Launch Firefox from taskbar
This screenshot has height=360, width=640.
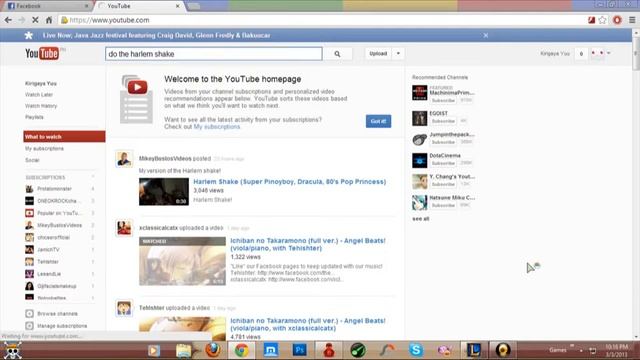click(213, 350)
